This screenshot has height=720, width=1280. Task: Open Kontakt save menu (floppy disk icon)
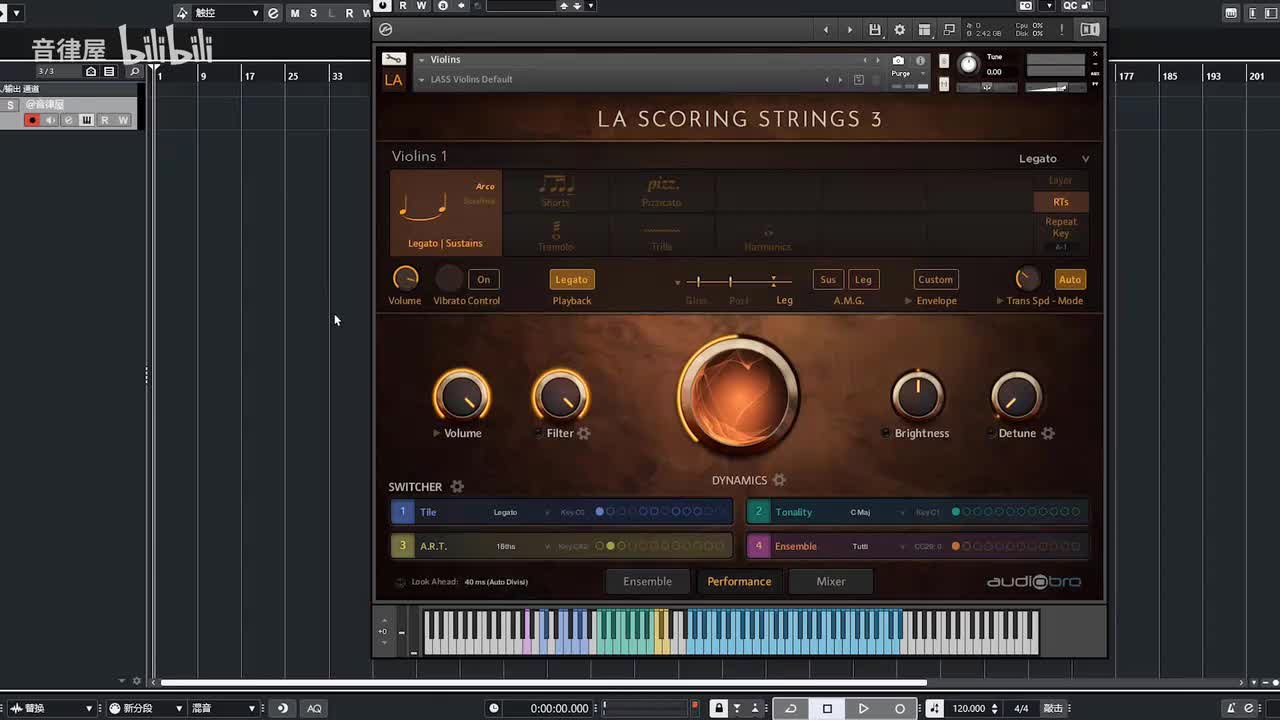pyautogui.click(x=875, y=30)
